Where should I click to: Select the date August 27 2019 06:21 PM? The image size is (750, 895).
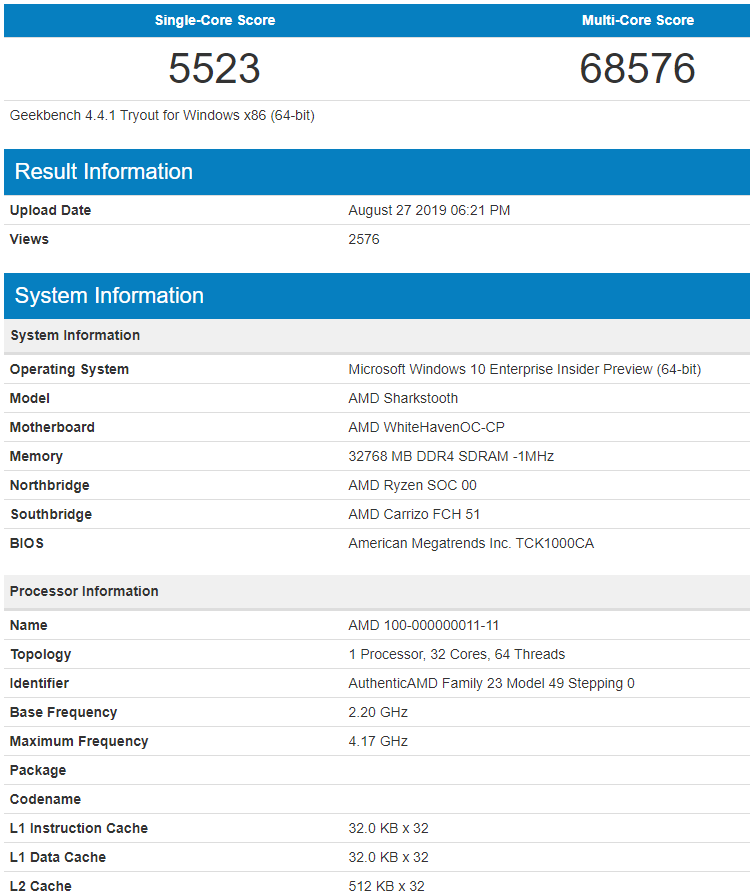pyautogui.click(x=429, y=210)
